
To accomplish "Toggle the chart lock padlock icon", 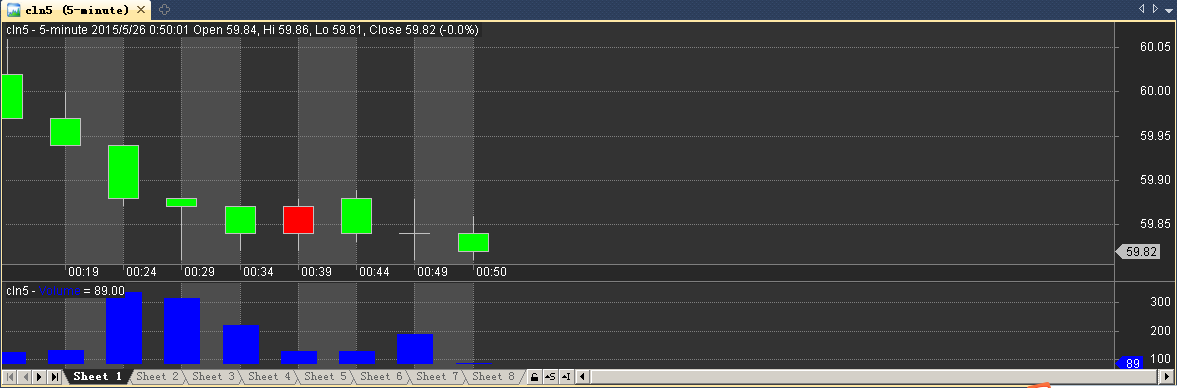I will (x=534, y=377).
